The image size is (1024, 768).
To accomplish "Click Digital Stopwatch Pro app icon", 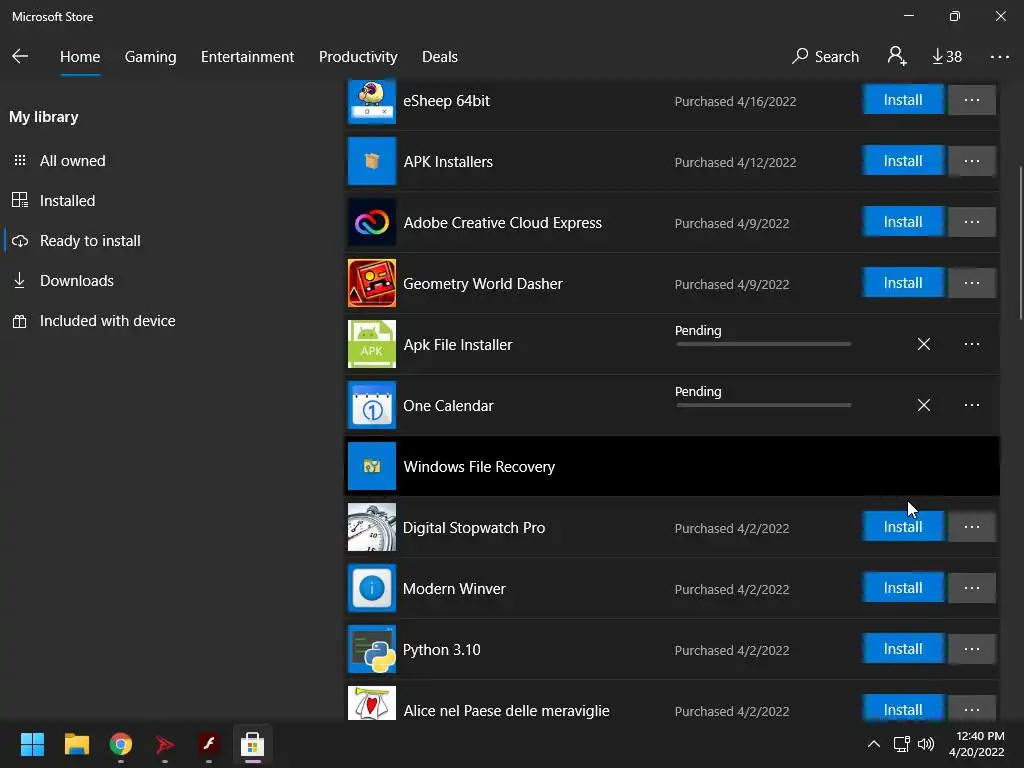I will tap(372, 527).
